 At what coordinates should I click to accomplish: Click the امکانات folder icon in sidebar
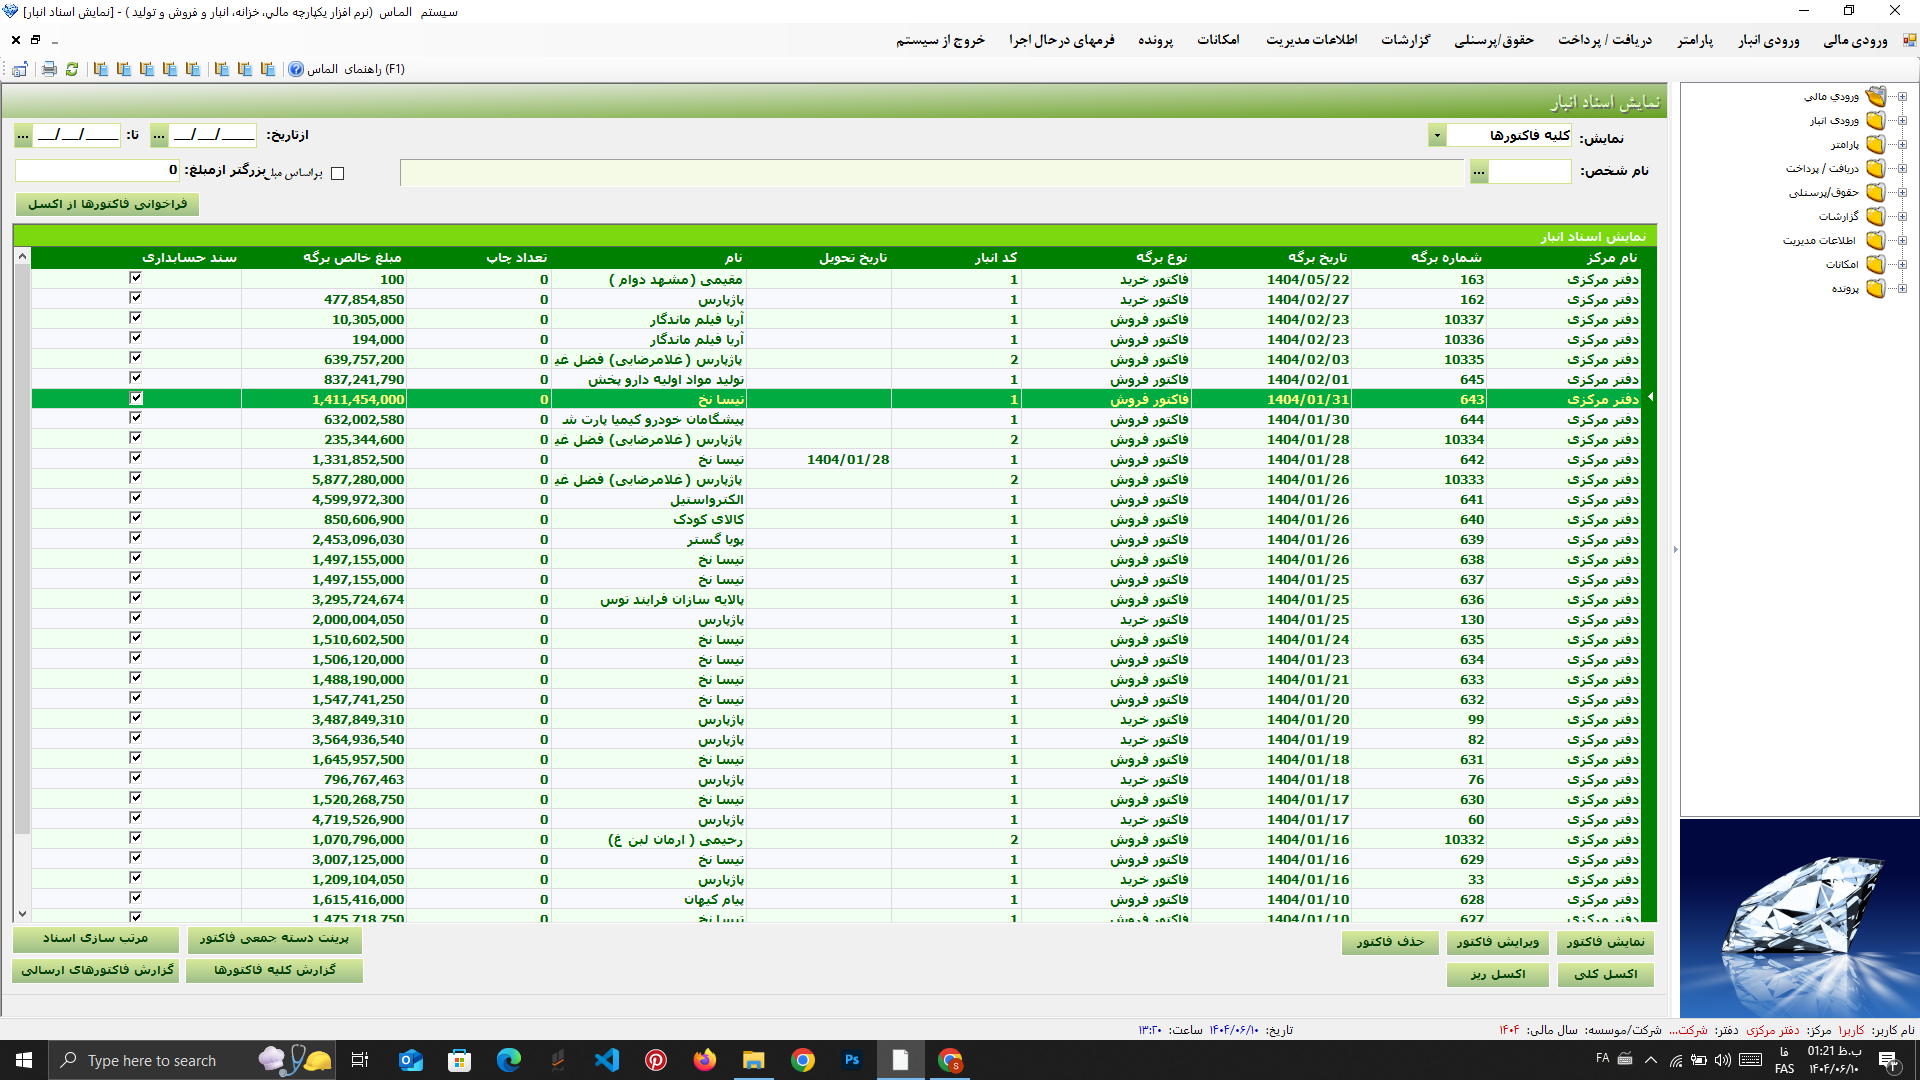1875,264
